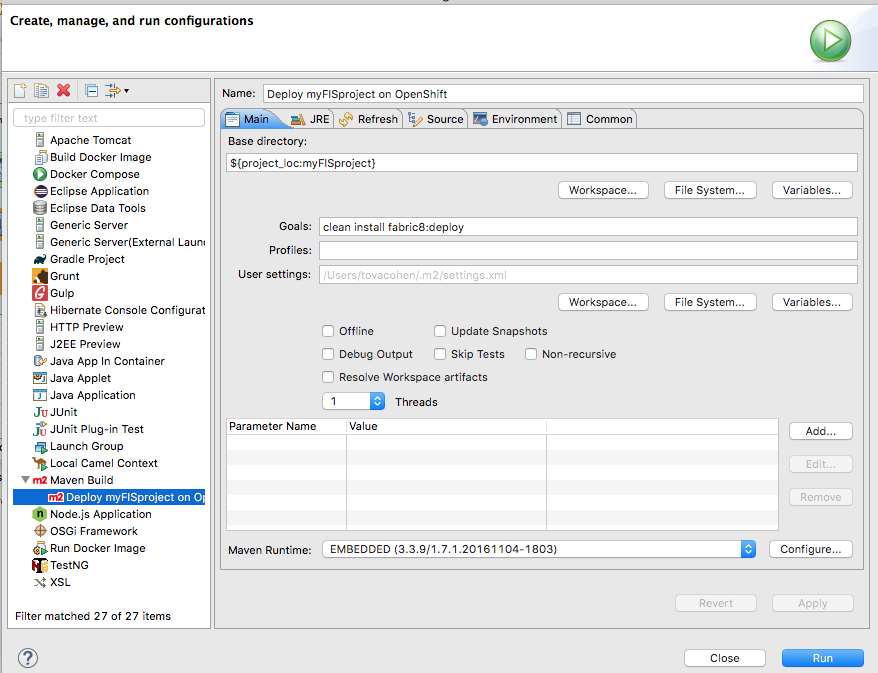Screen dimensions: 878x673
Task: Select the Node.js Application entry
Action: [100, 514]
